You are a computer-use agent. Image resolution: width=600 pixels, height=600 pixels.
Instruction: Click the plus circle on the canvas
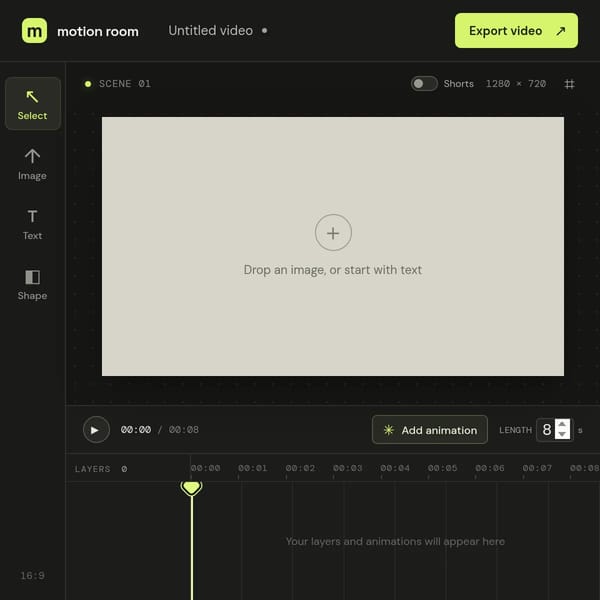(x=333, y=233)
